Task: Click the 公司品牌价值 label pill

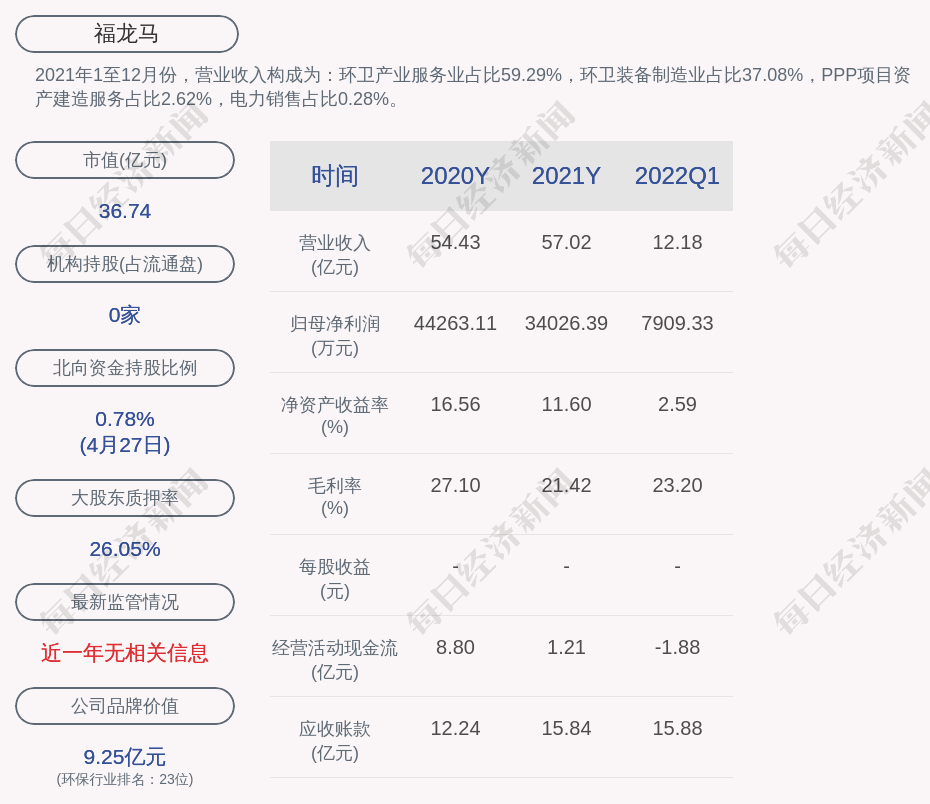Action: [x=125, y=706]
